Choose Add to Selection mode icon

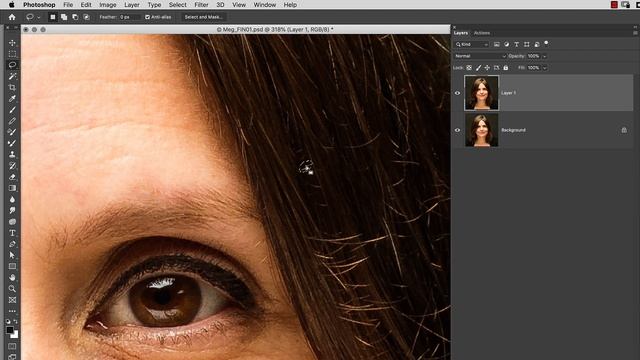64,17
